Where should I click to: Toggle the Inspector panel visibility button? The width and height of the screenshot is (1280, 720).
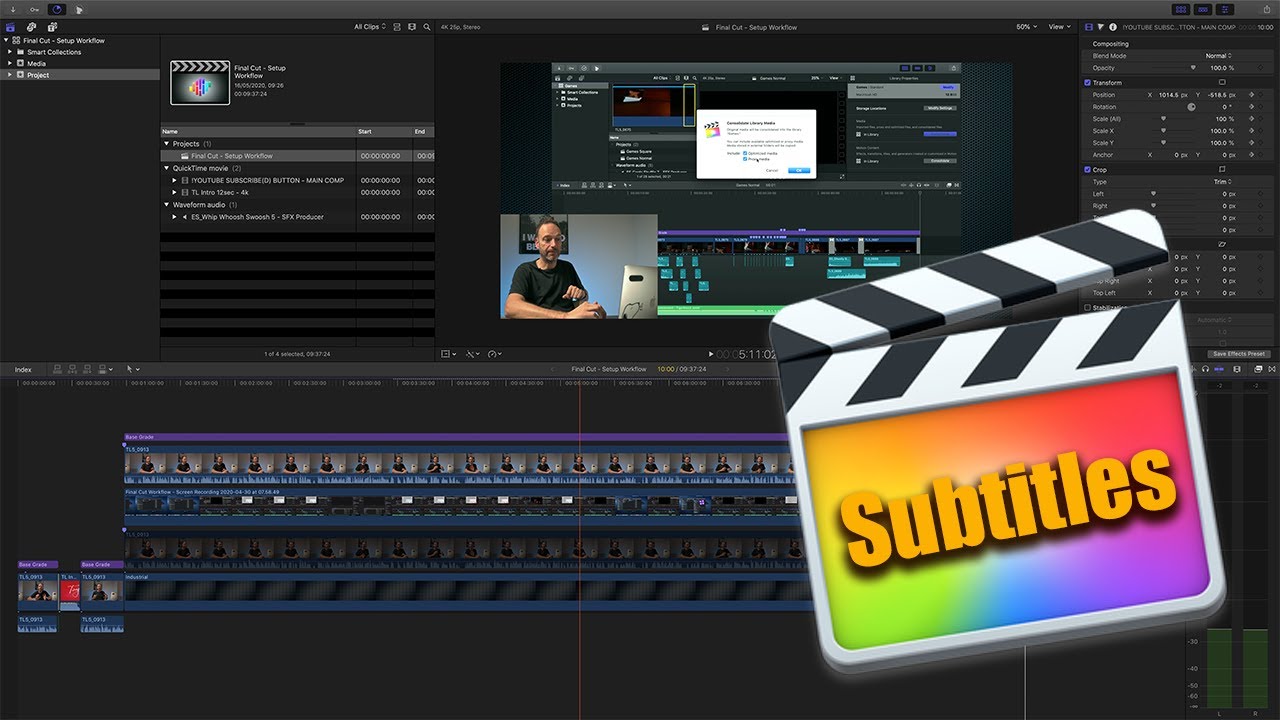[1223, 9]
